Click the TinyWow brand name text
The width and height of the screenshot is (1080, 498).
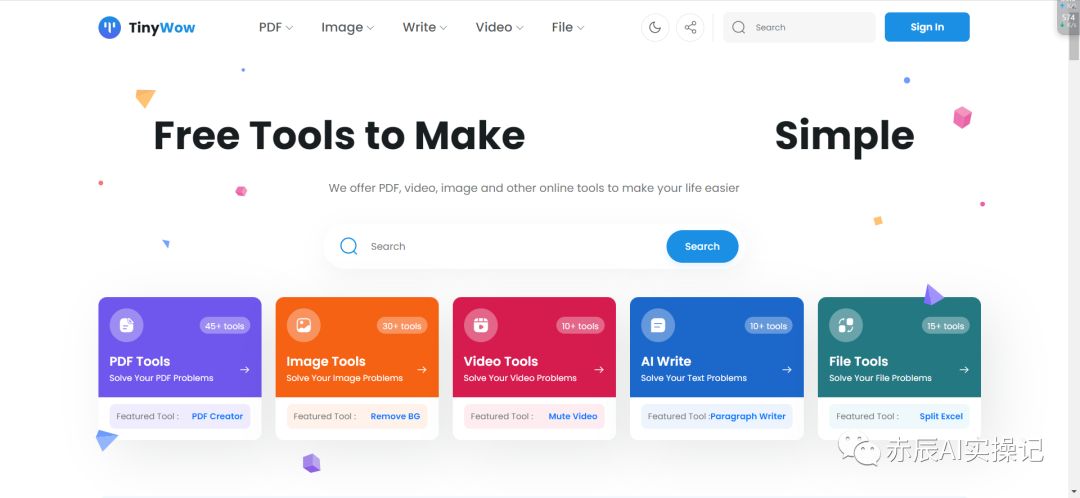pos(162,28)
